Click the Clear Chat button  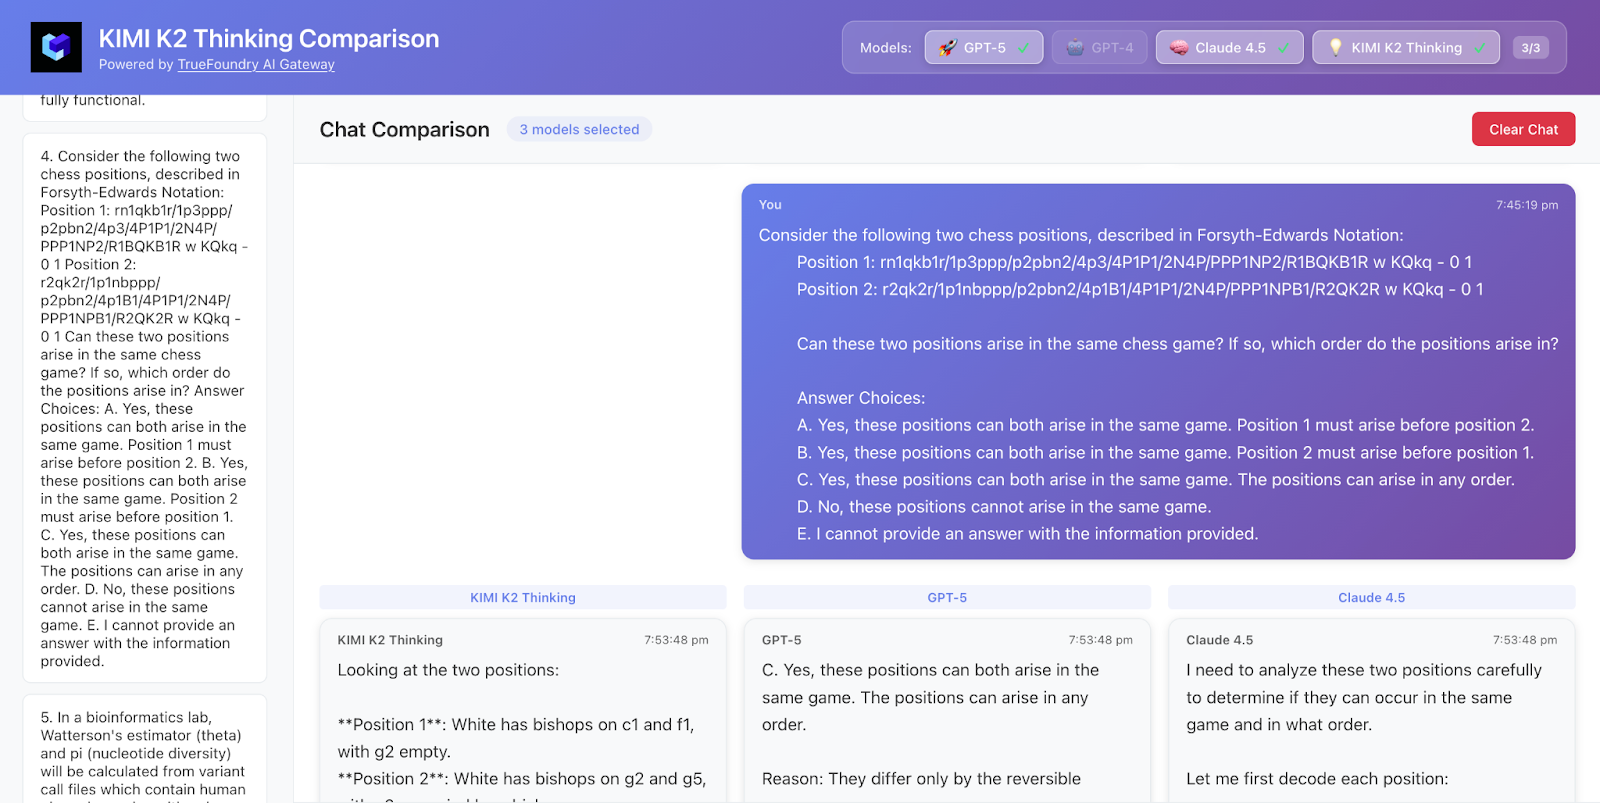[x=1523, y=129]
